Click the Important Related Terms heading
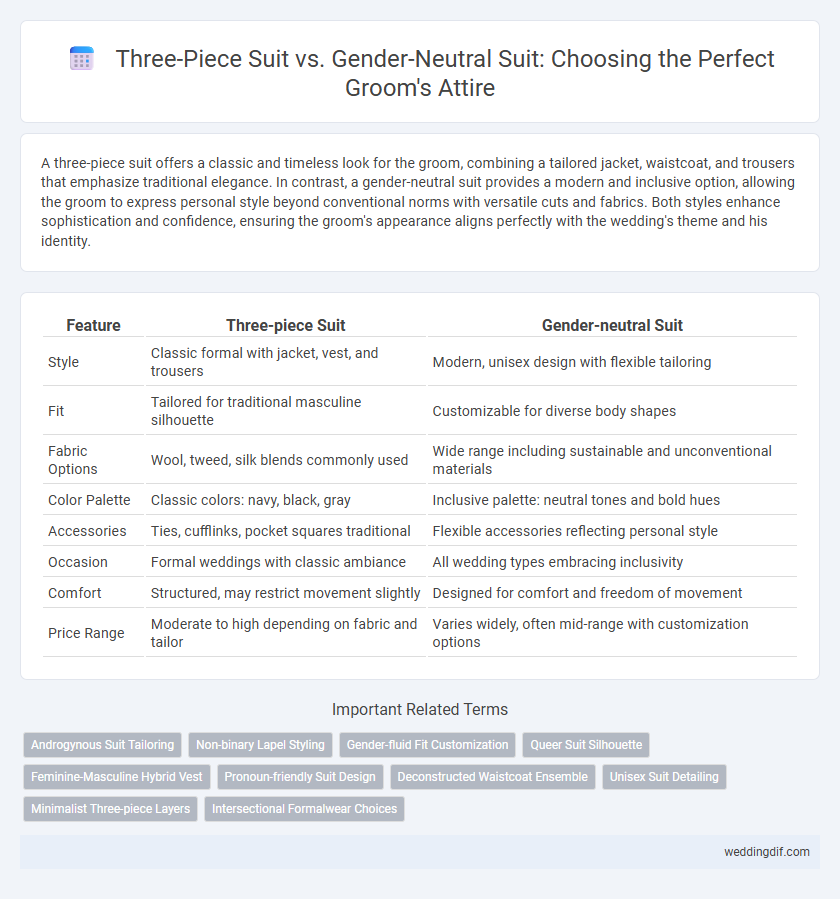The height and width of the screenshot is (899, 840). point(420,709)
